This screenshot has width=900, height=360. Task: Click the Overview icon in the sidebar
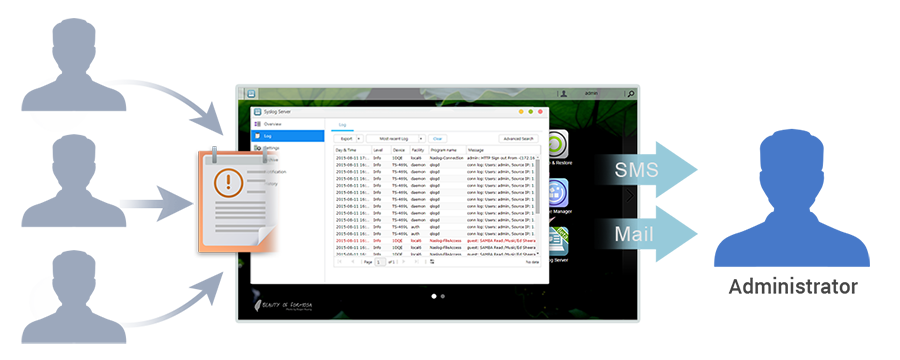257,124
